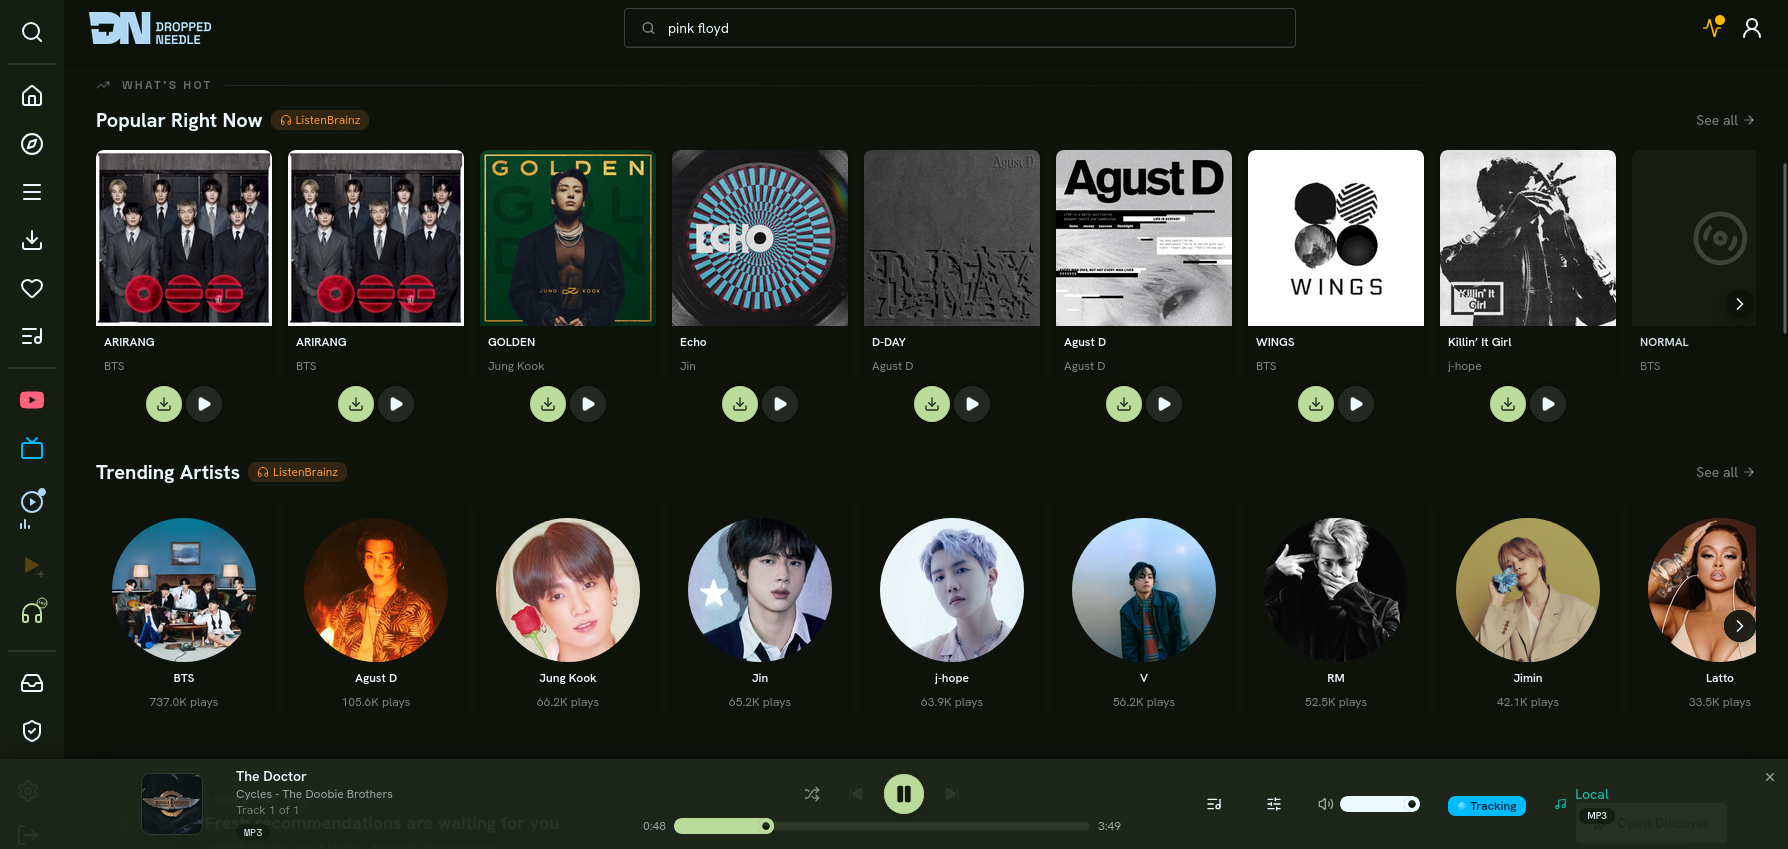Click 'Cycles - The Doobie Brothers' in player
Screen dimensions: 1788x849
(314, 794)
